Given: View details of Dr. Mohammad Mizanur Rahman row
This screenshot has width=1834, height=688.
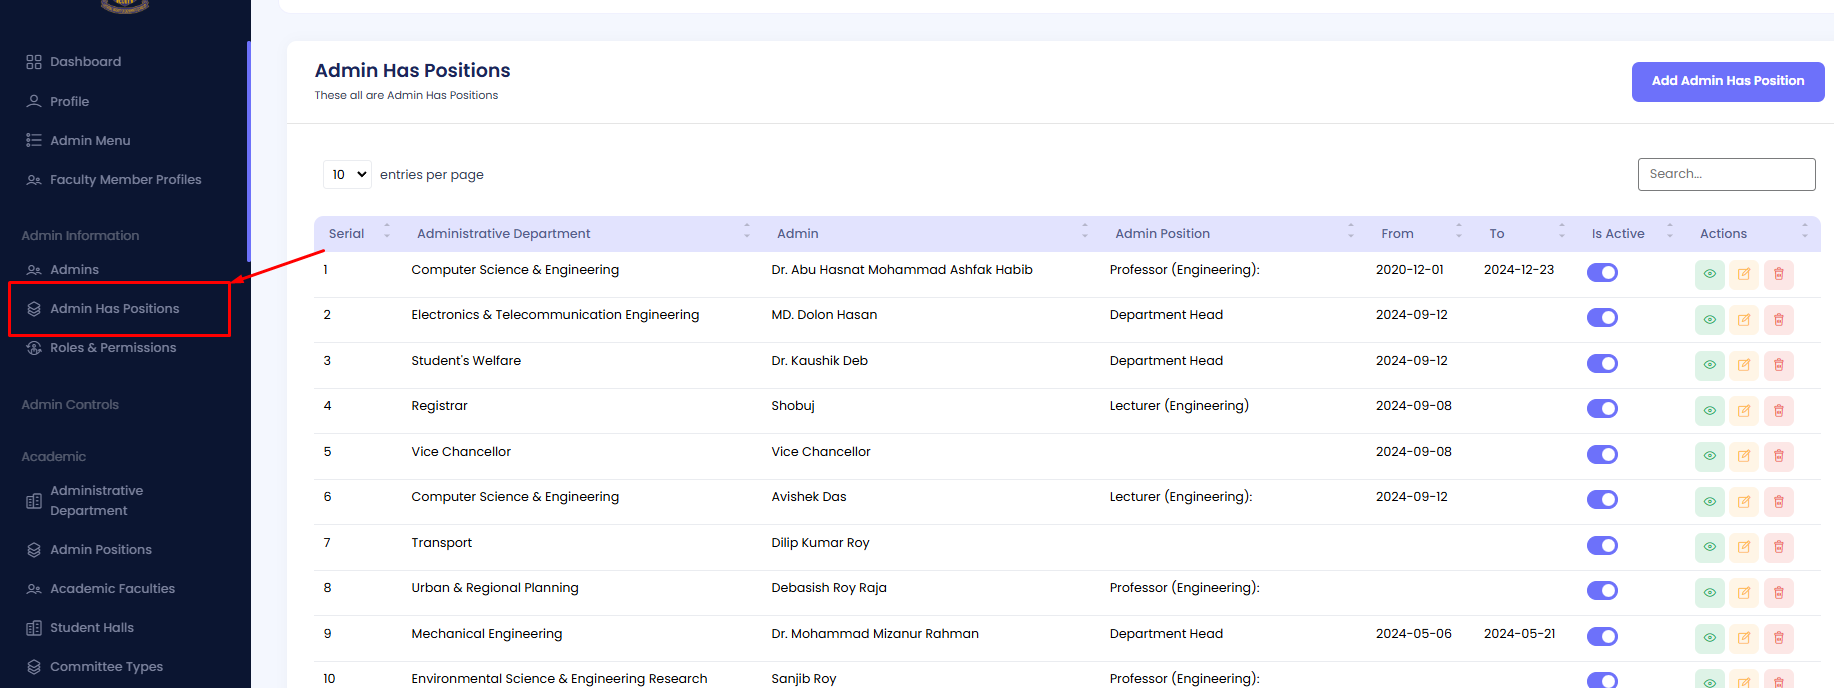Looking at the screenshot, I should point(1709,638).
